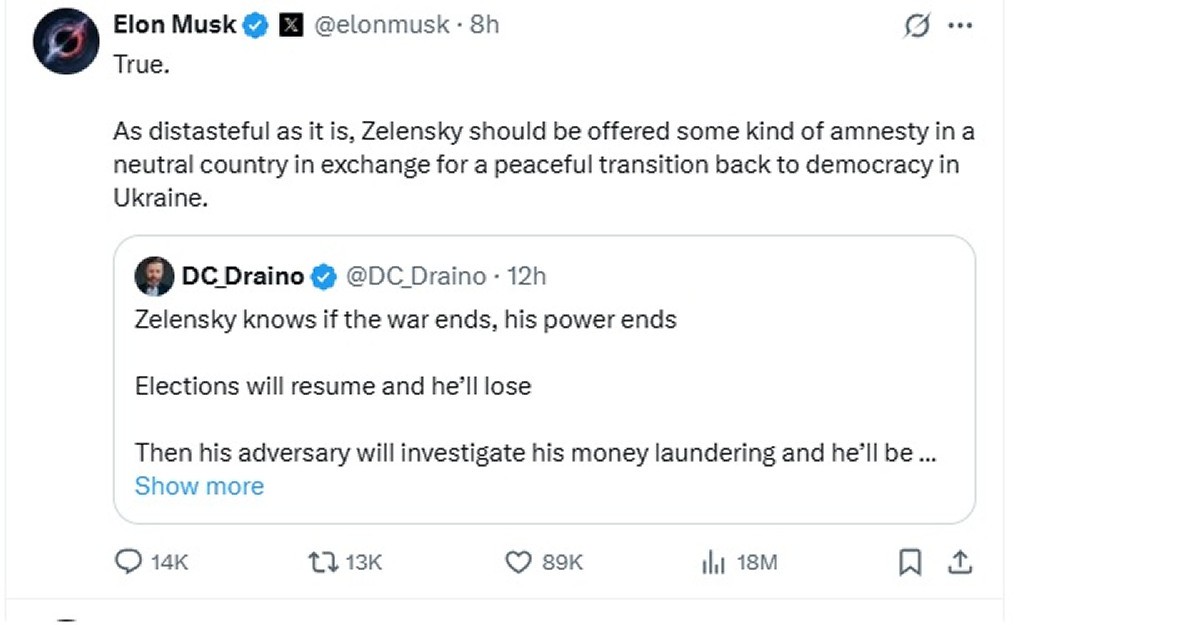Screen dimensions: 1200x625
Task: Click the 12h quoted post timestamp
Action: (x=526, y=277)
